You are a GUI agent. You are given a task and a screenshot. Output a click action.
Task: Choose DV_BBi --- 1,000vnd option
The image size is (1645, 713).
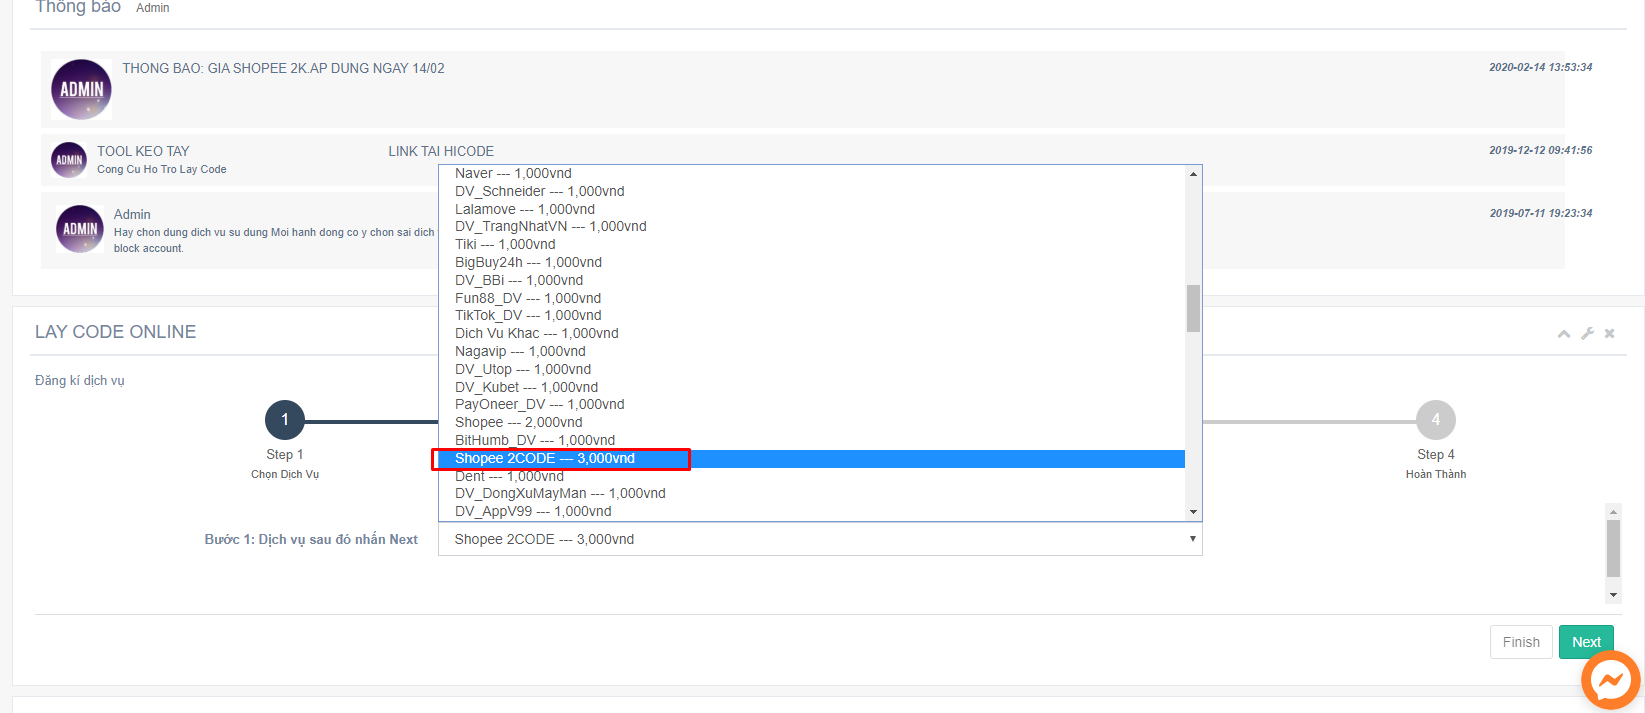(812, 280)
